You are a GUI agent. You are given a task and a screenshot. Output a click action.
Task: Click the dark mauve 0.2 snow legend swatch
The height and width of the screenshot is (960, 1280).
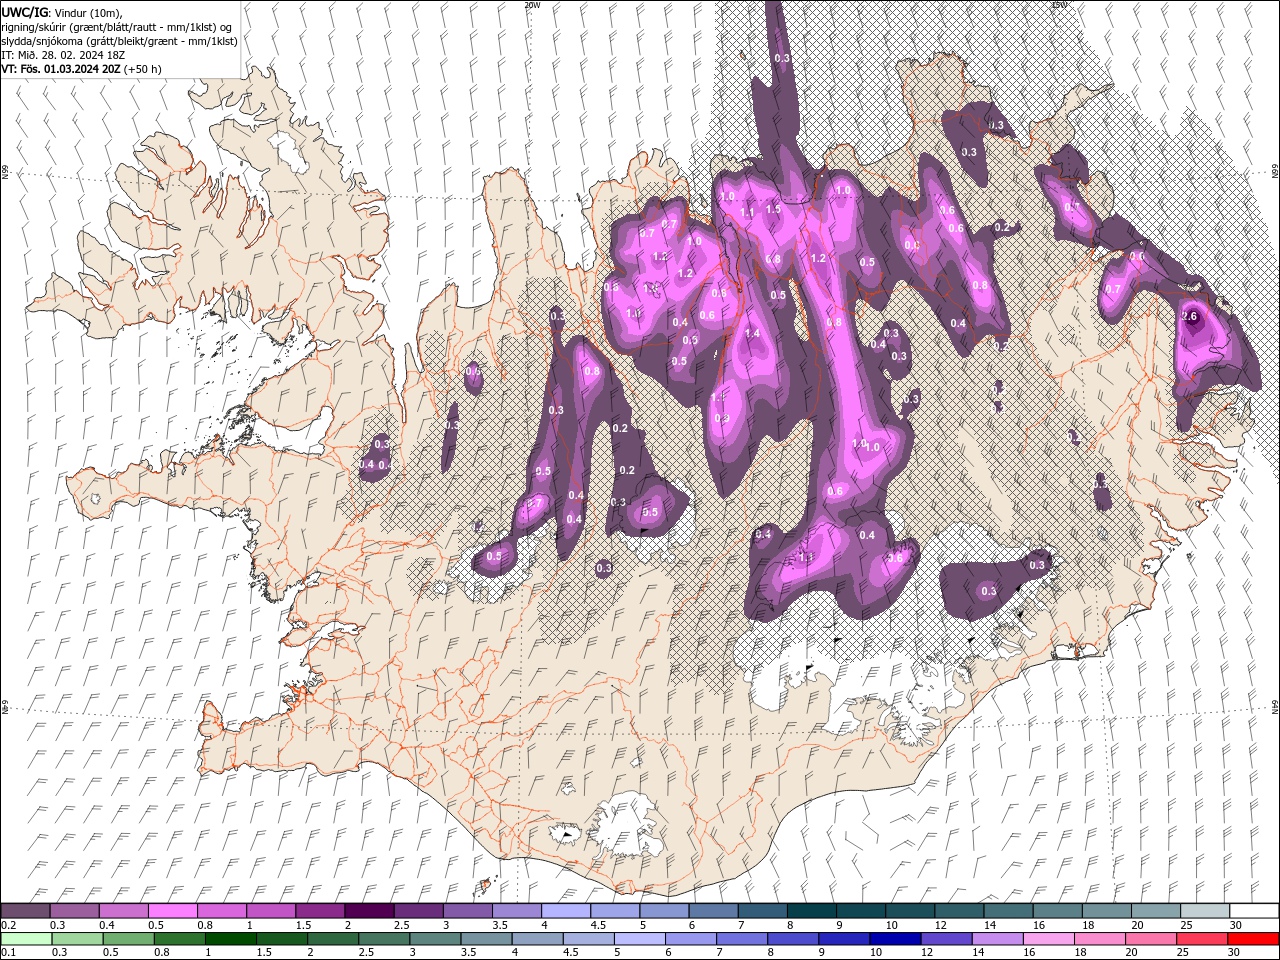point(25,911)
